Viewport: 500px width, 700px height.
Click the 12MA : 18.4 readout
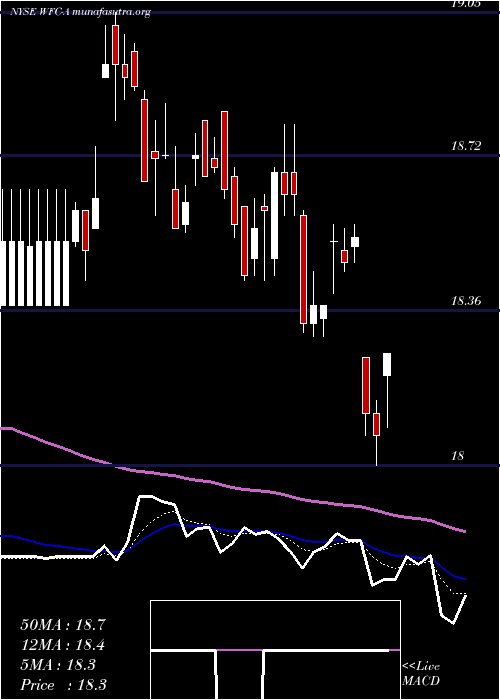63,645
